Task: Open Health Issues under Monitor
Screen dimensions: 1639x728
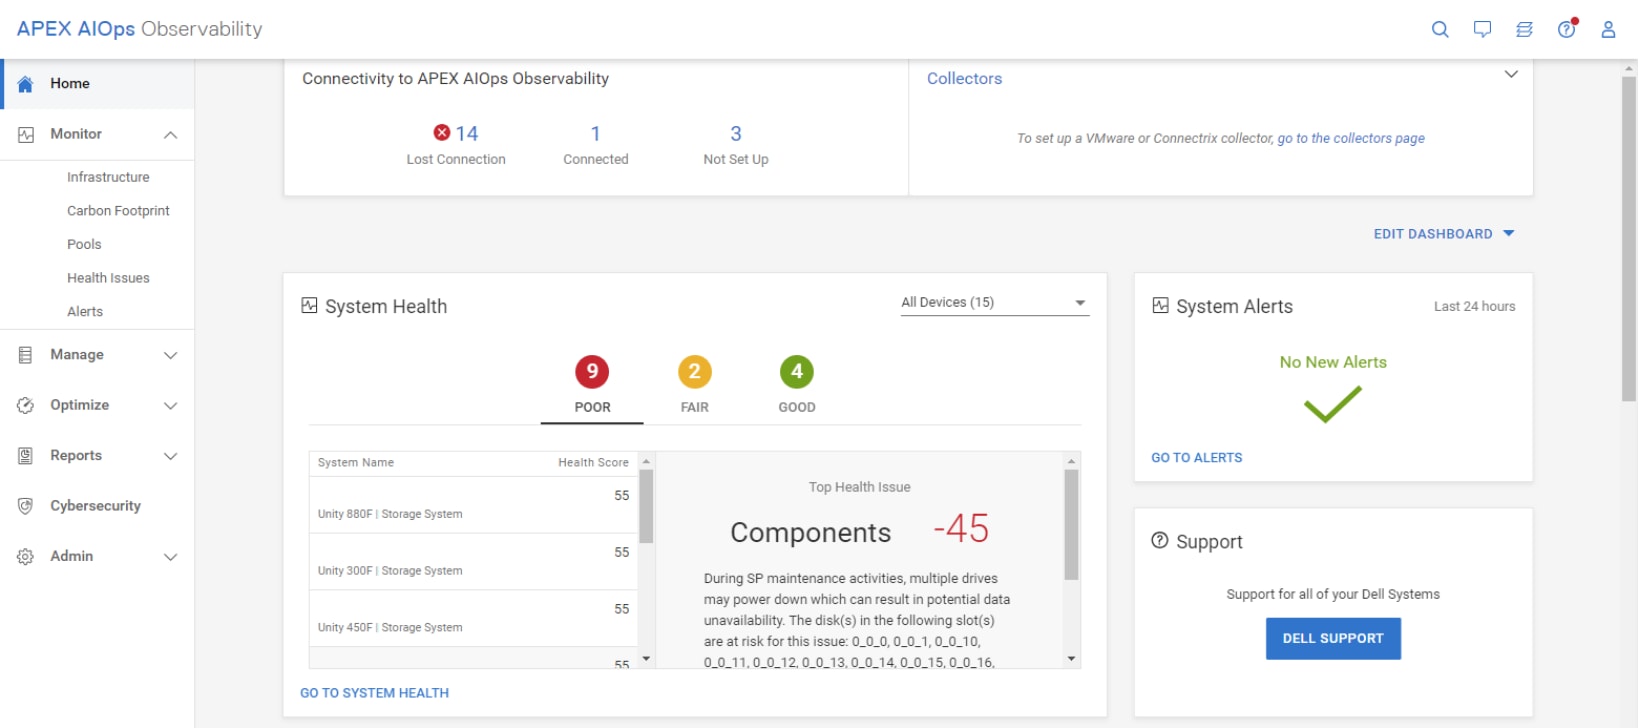Action: pos(108,278)
